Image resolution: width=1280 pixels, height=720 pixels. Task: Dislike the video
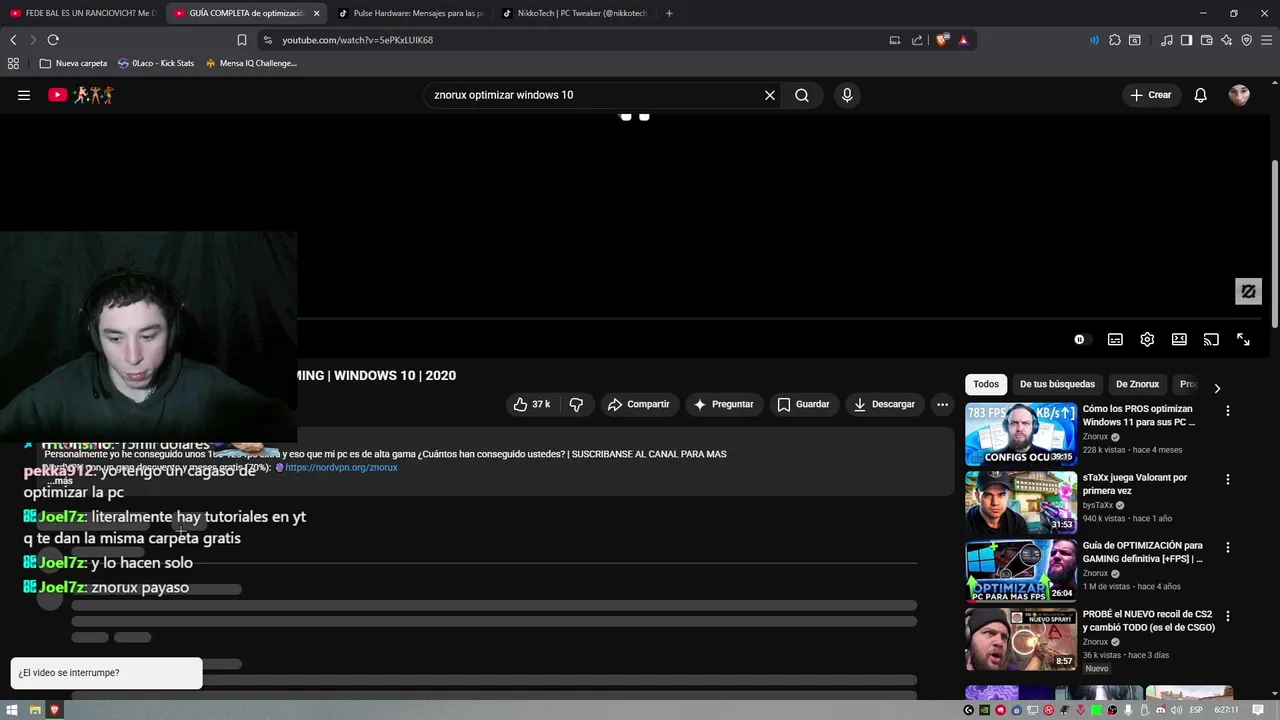click(x=576, y=404)
